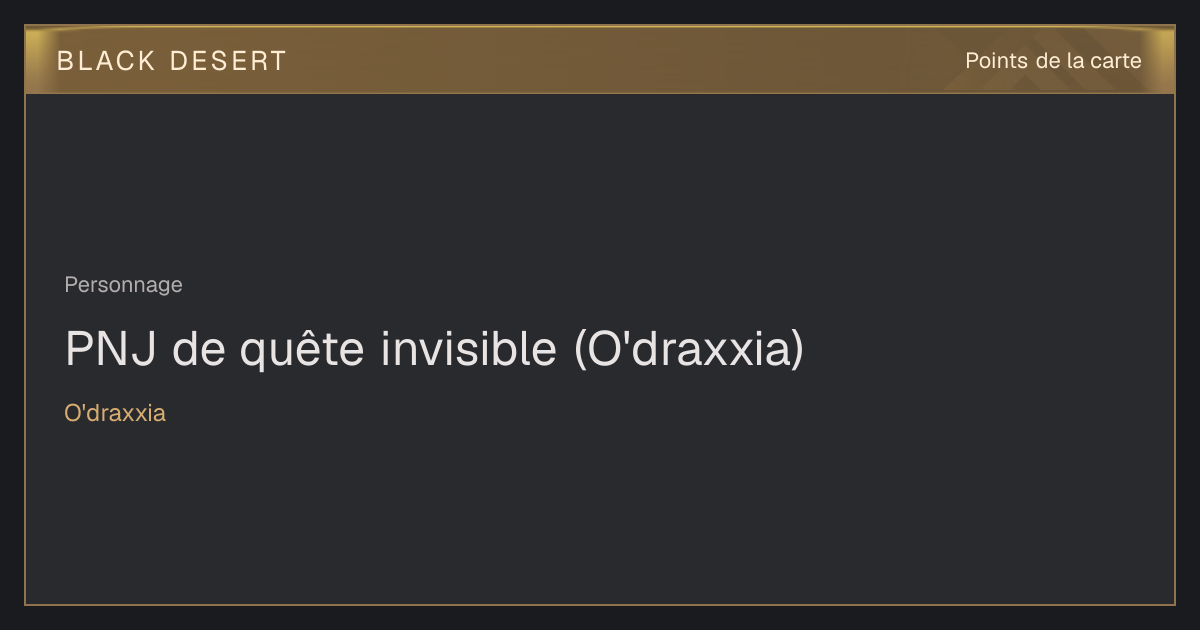The width and height of the screenshot is (1200, 630).
Task: Click the empty dark card area below O'draxxia
Action: 600,515
